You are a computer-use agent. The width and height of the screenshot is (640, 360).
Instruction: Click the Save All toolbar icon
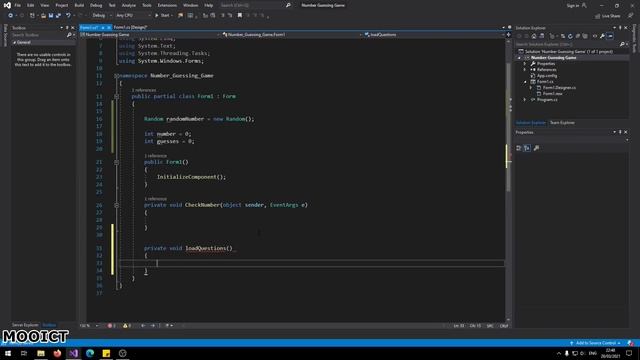point(58,16)
